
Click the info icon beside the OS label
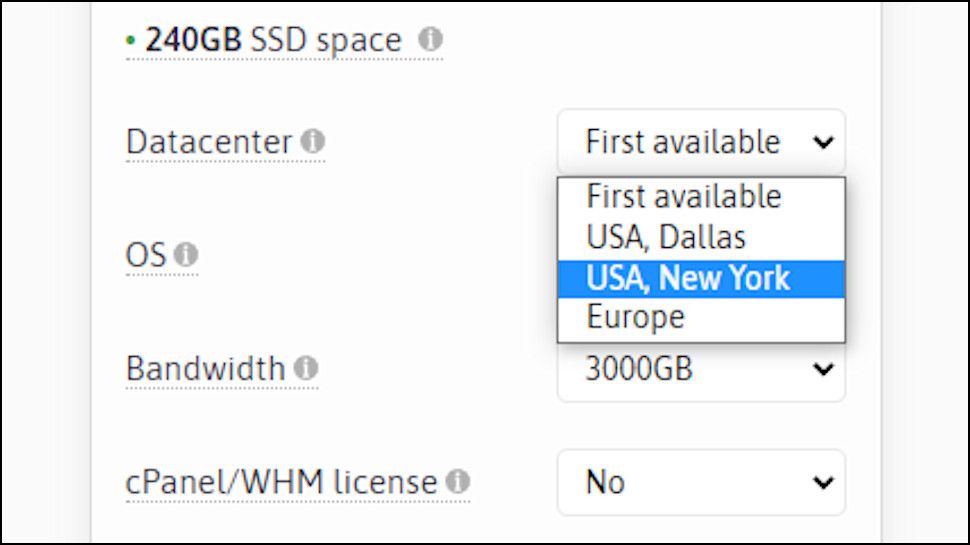point(185,255)
